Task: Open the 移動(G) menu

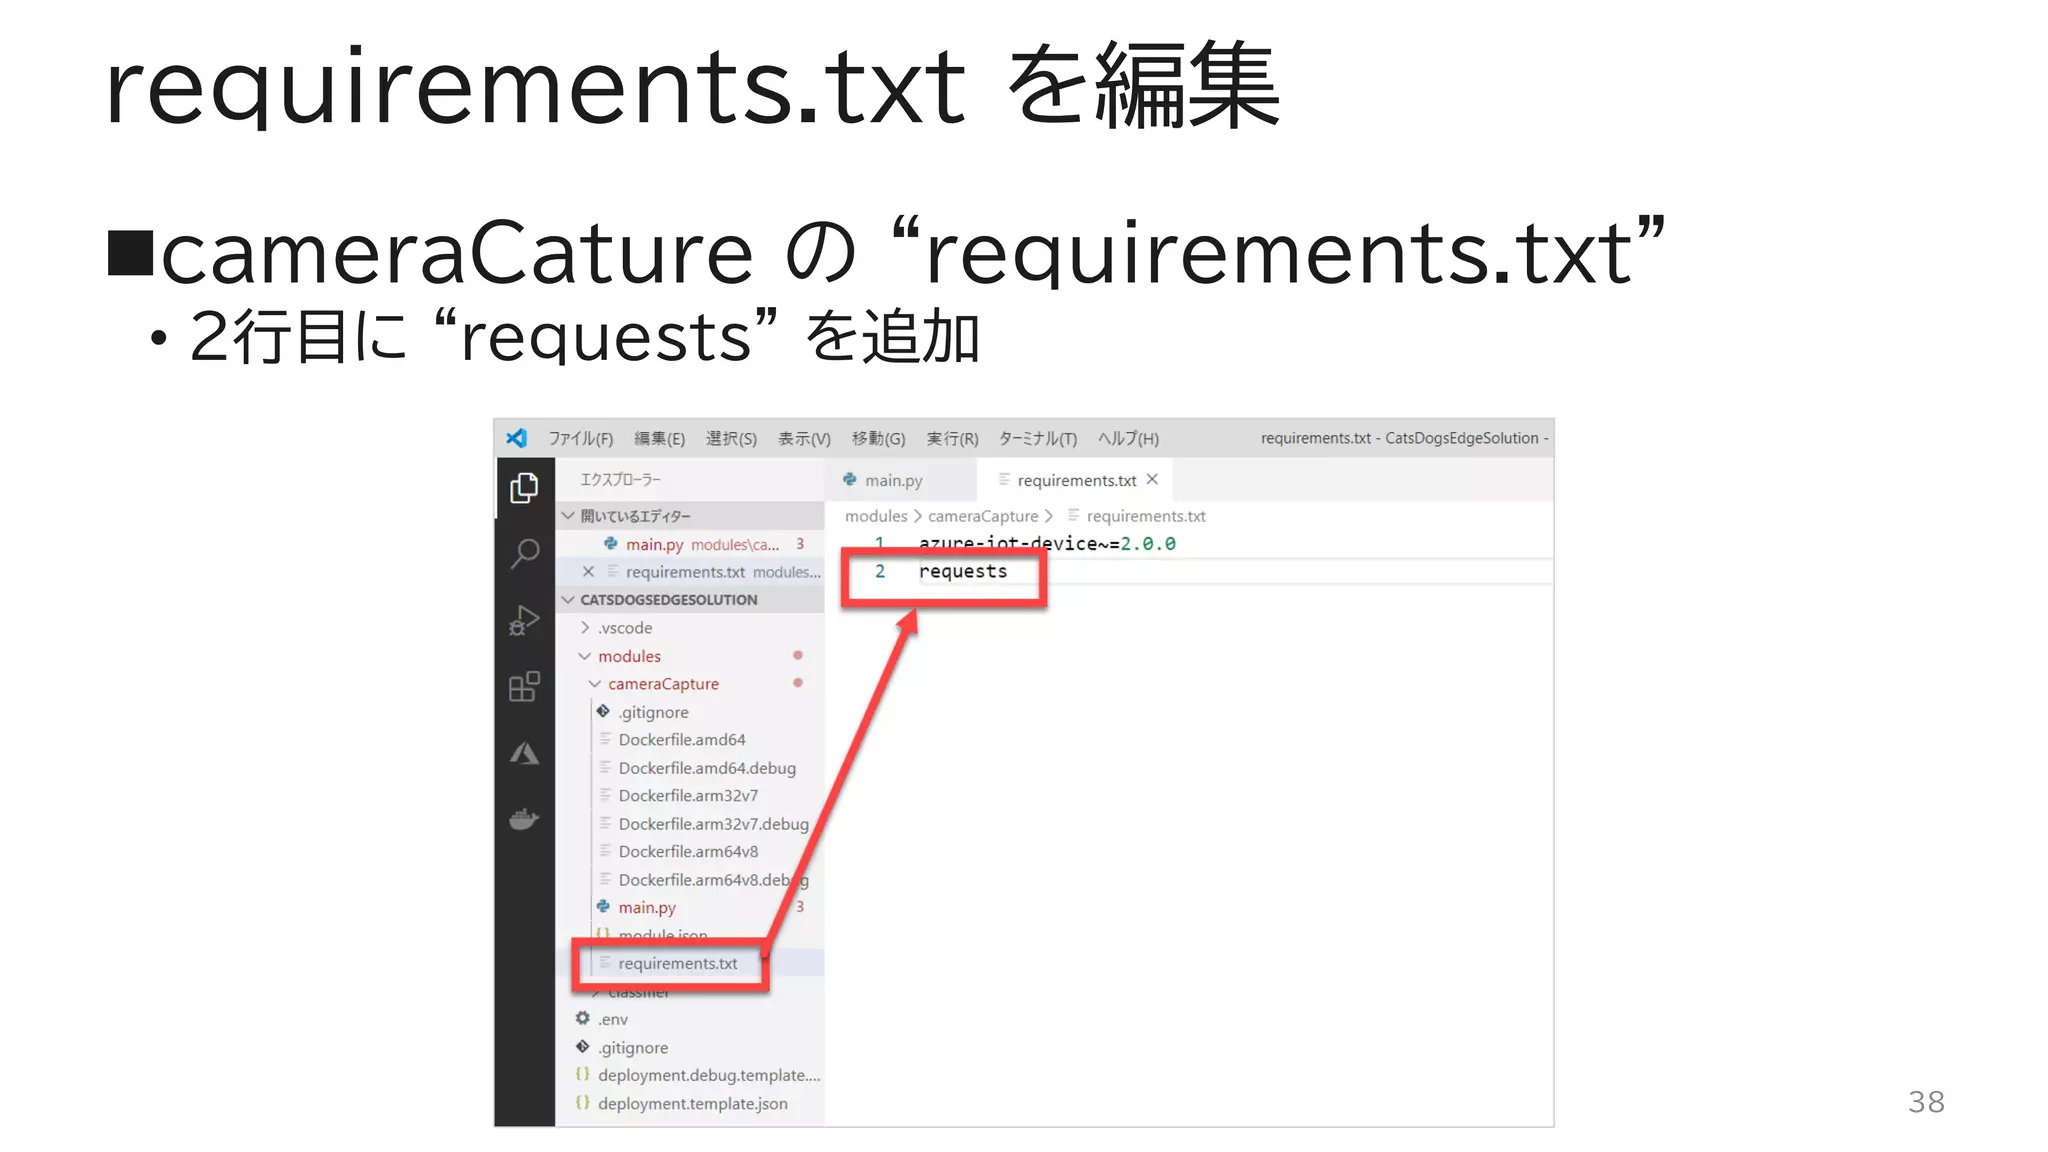Action: (879, 438)
